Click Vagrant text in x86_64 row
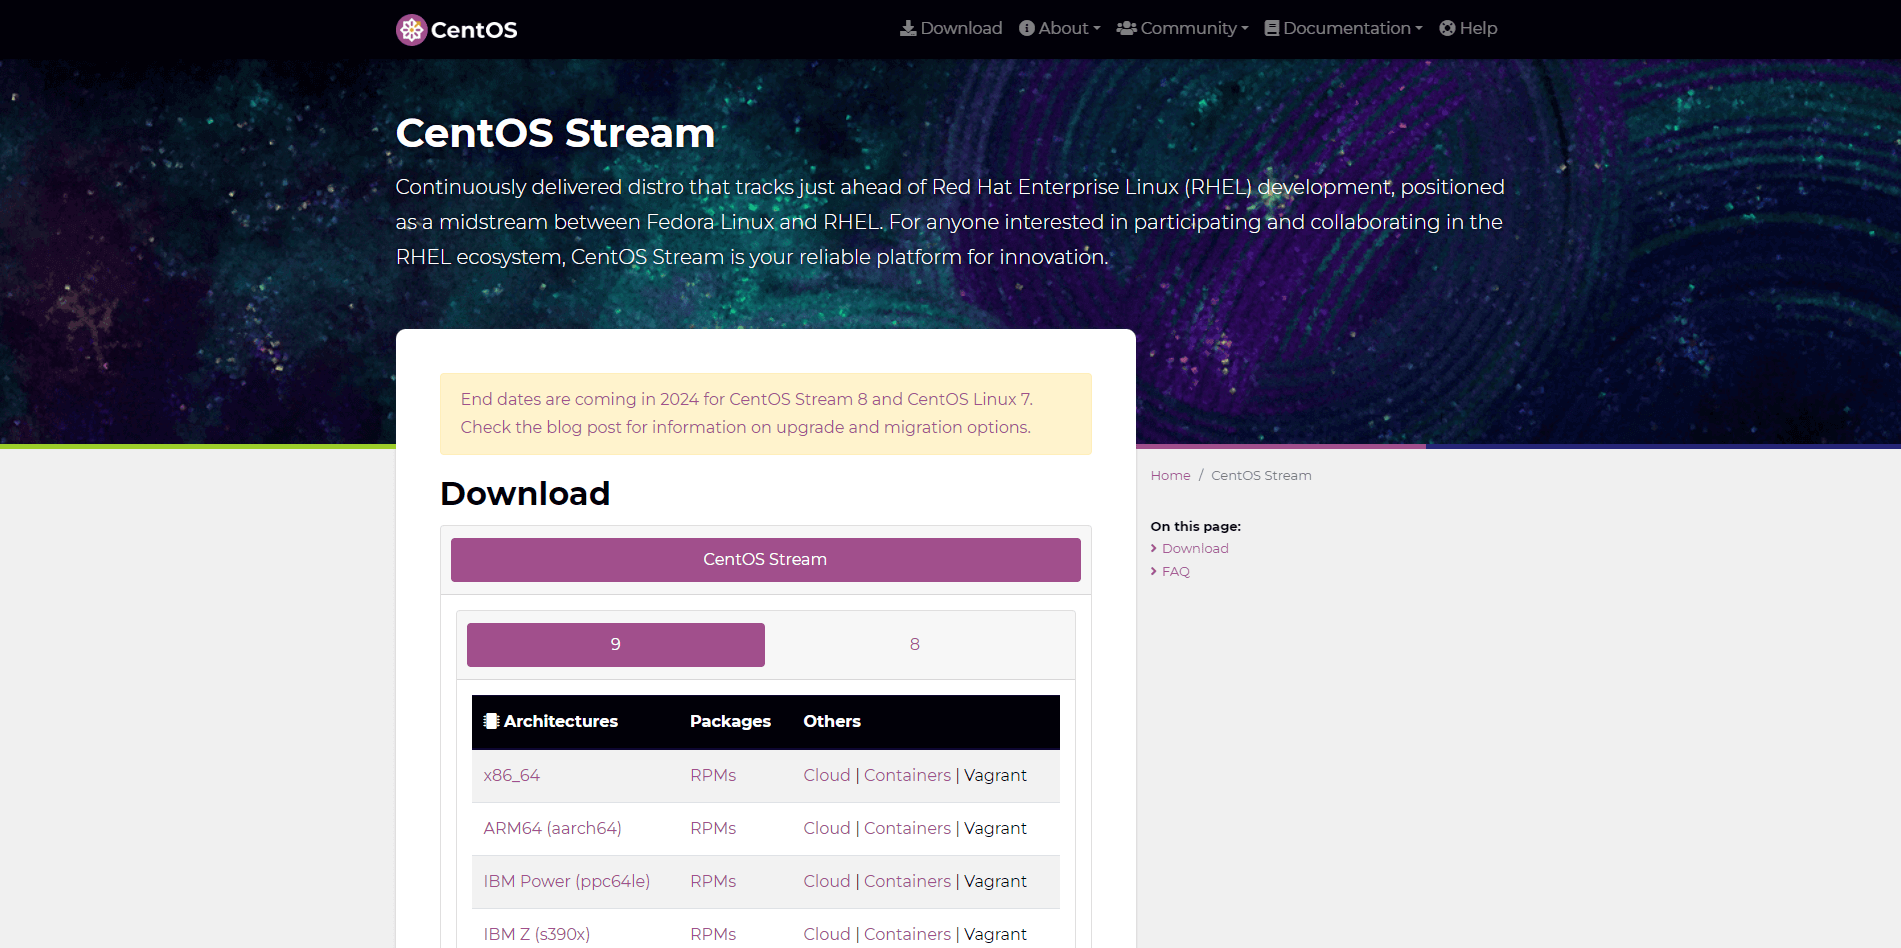Image resolution: width=1901 pixels, height=948 pixels. [996, 775]
